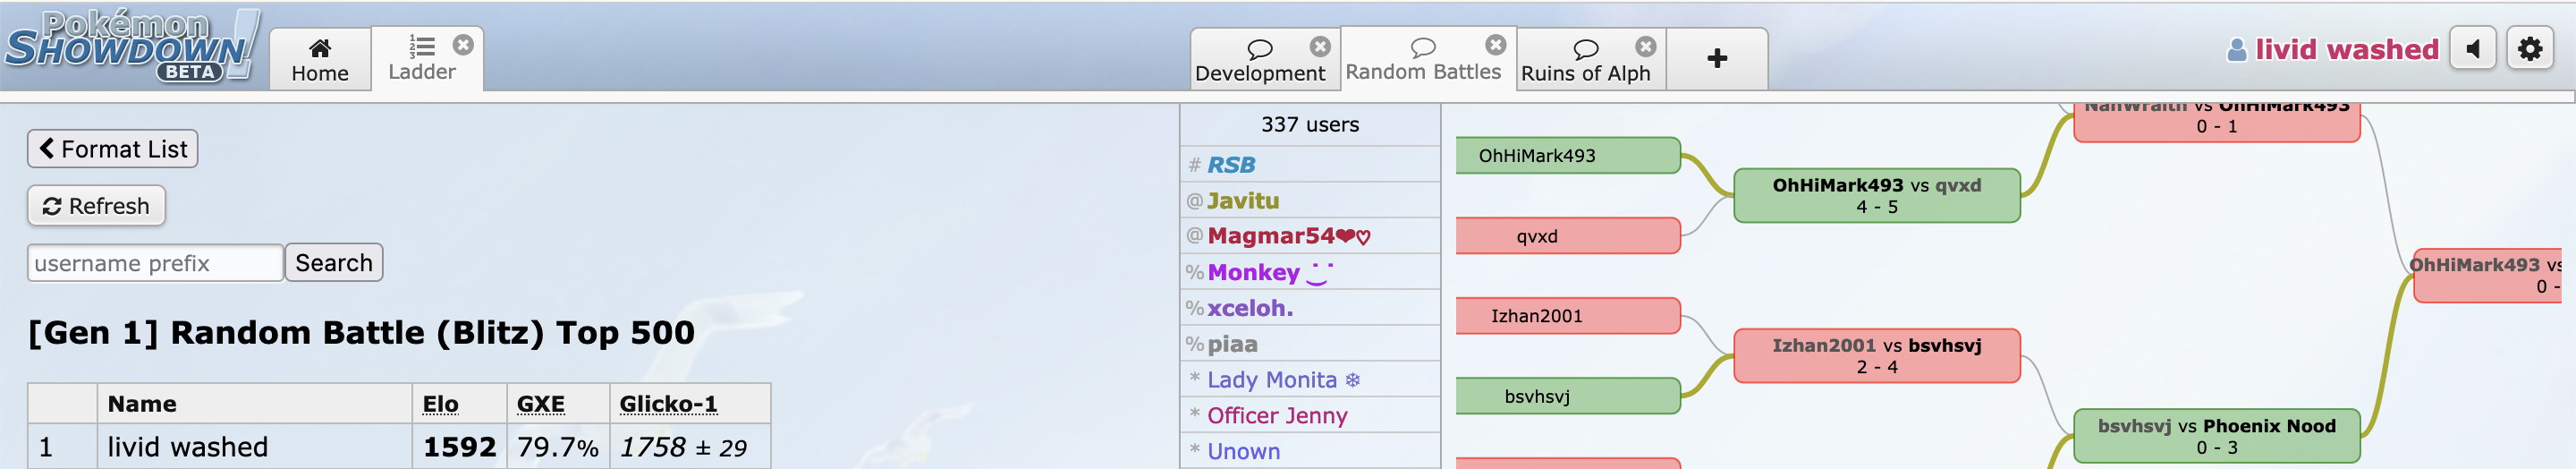Open the Random Battles chat tab
The width and height of the screenshot is (2576, 469).
(1423, 59)
